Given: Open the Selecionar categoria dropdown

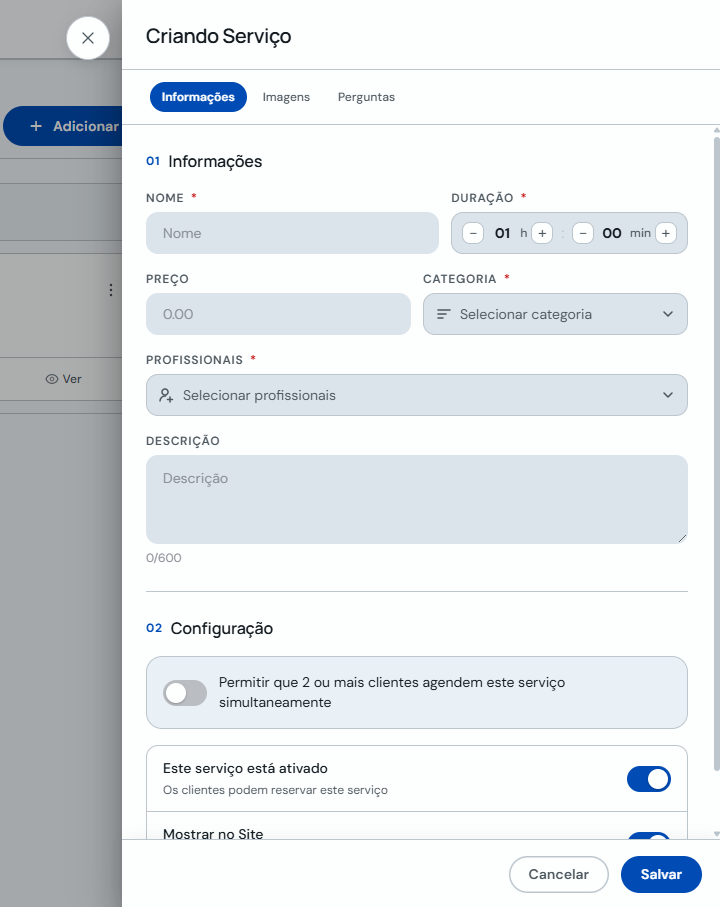Looking at the screenshot, I should coord(555,314).
